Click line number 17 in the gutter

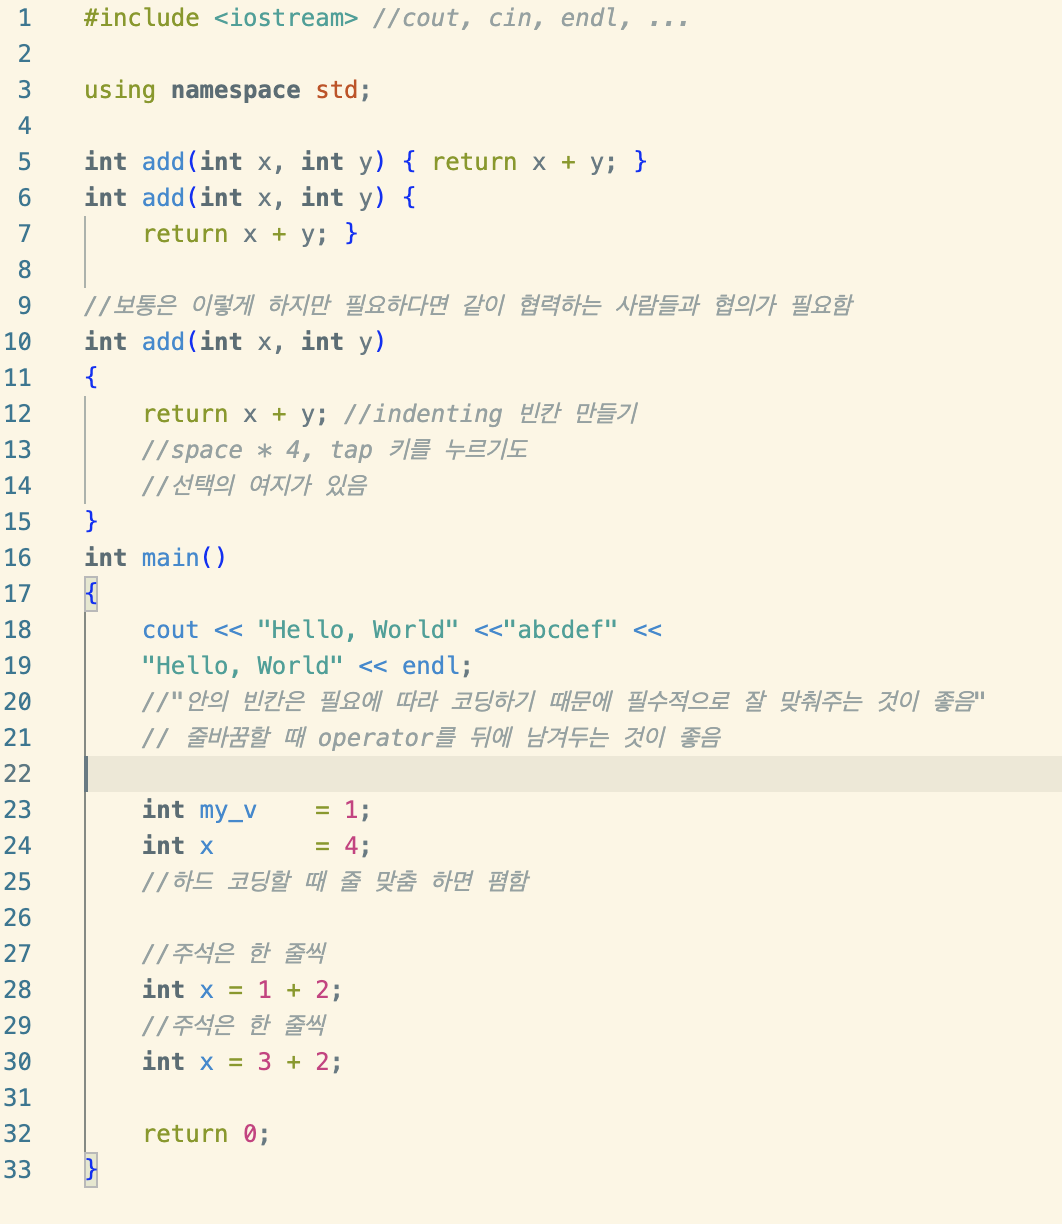pos(17,594)
